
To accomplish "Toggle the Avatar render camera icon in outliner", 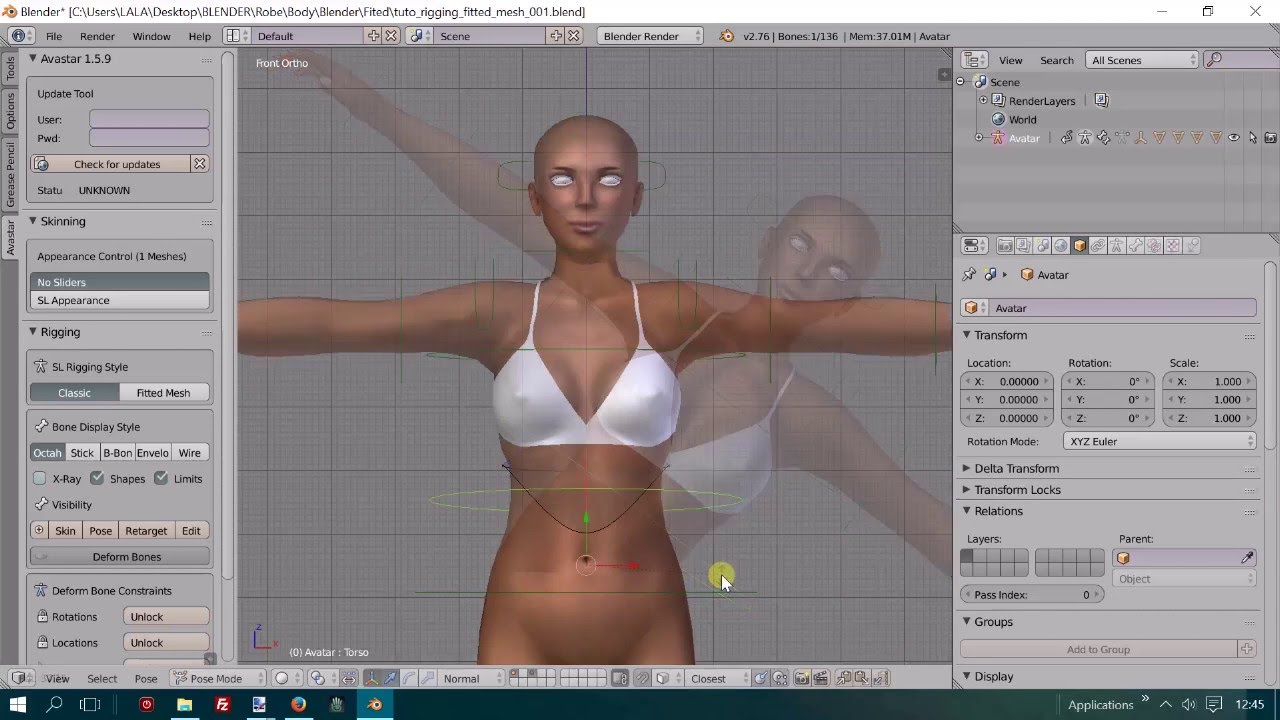I will [x=1270, y=138].
